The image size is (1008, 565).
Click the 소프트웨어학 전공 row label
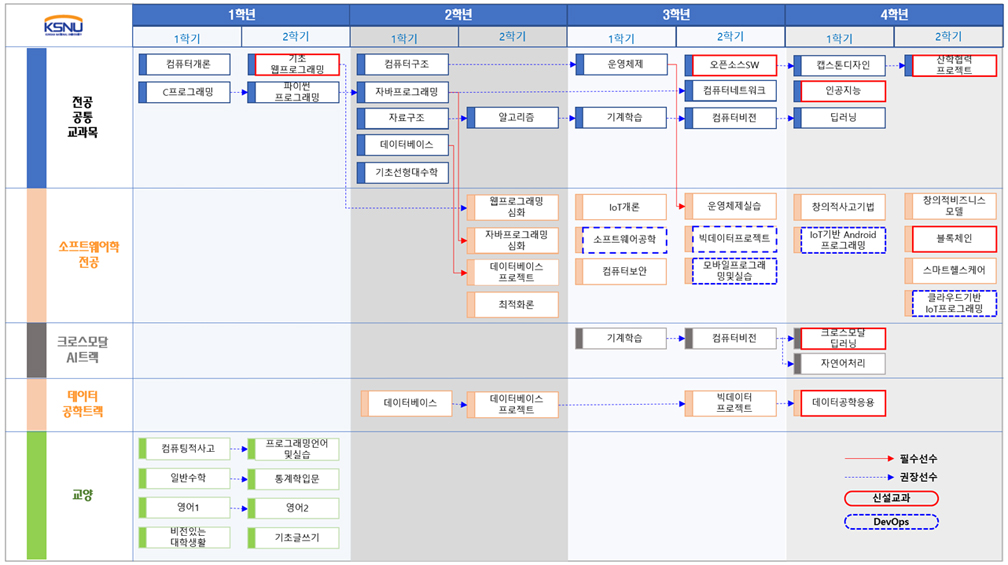(89, 254)
